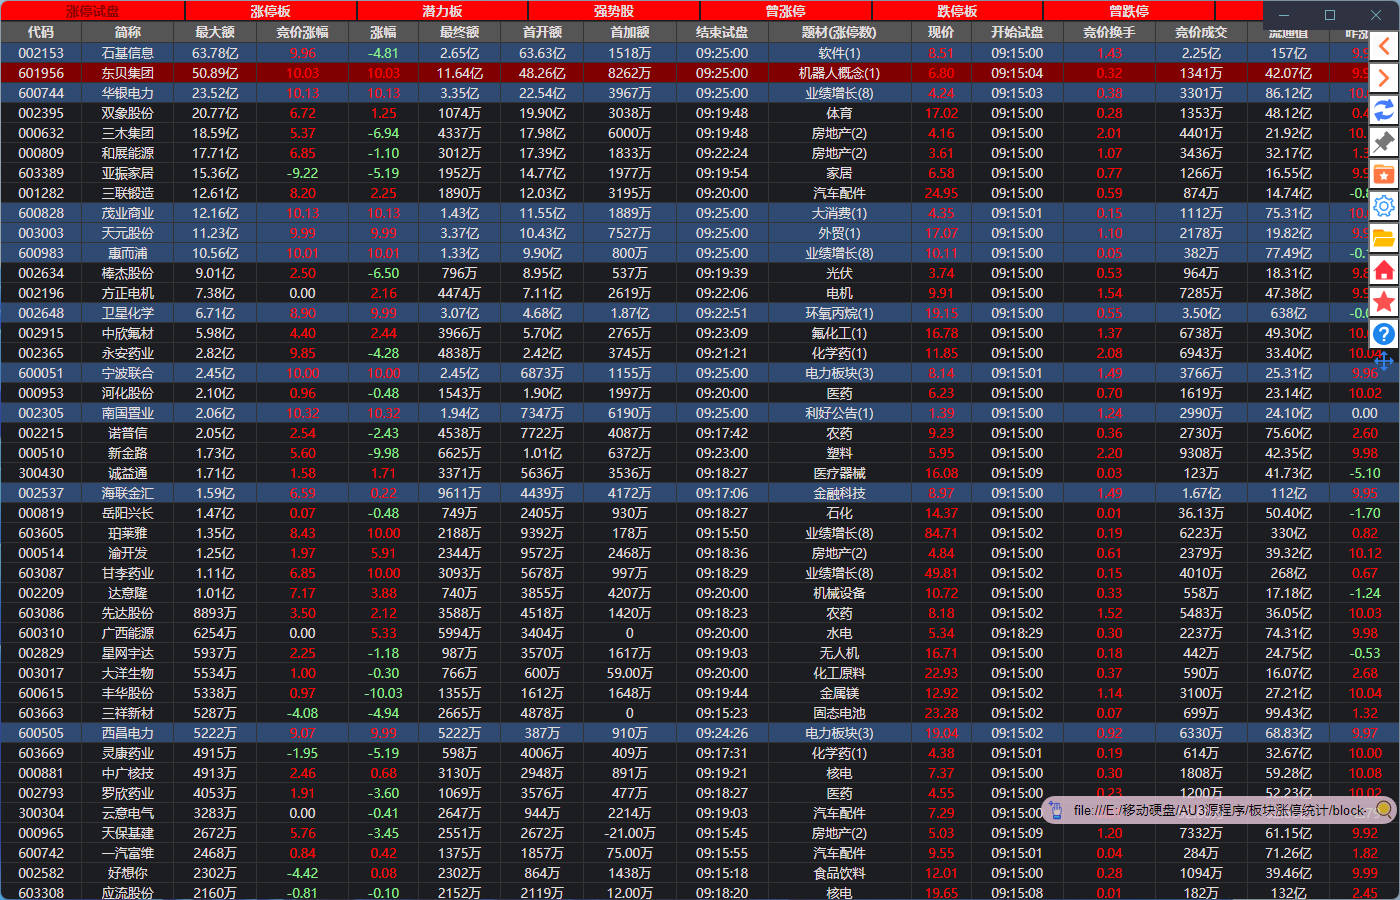Screen dimensions: 1400x900
Task: Select the 强势股 tab
Action: [614, 11]
